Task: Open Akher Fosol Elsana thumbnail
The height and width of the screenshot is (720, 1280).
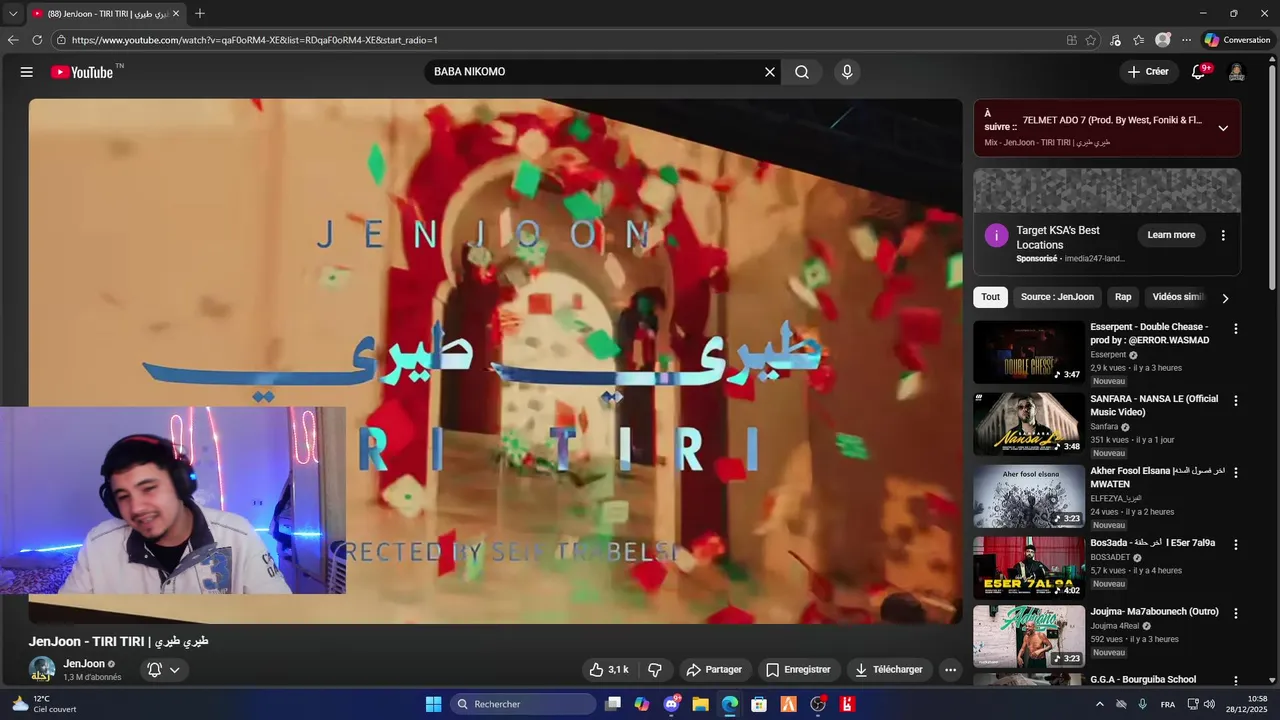Action: [1029, 496]
